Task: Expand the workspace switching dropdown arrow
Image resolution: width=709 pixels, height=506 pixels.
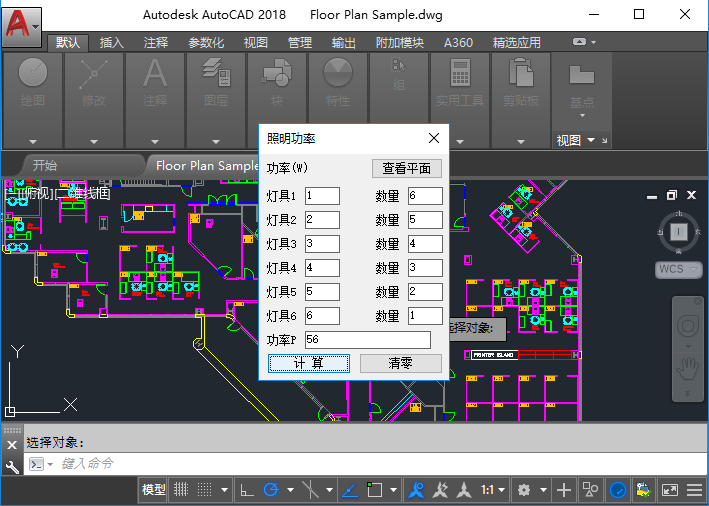Action: click(543, 490)
